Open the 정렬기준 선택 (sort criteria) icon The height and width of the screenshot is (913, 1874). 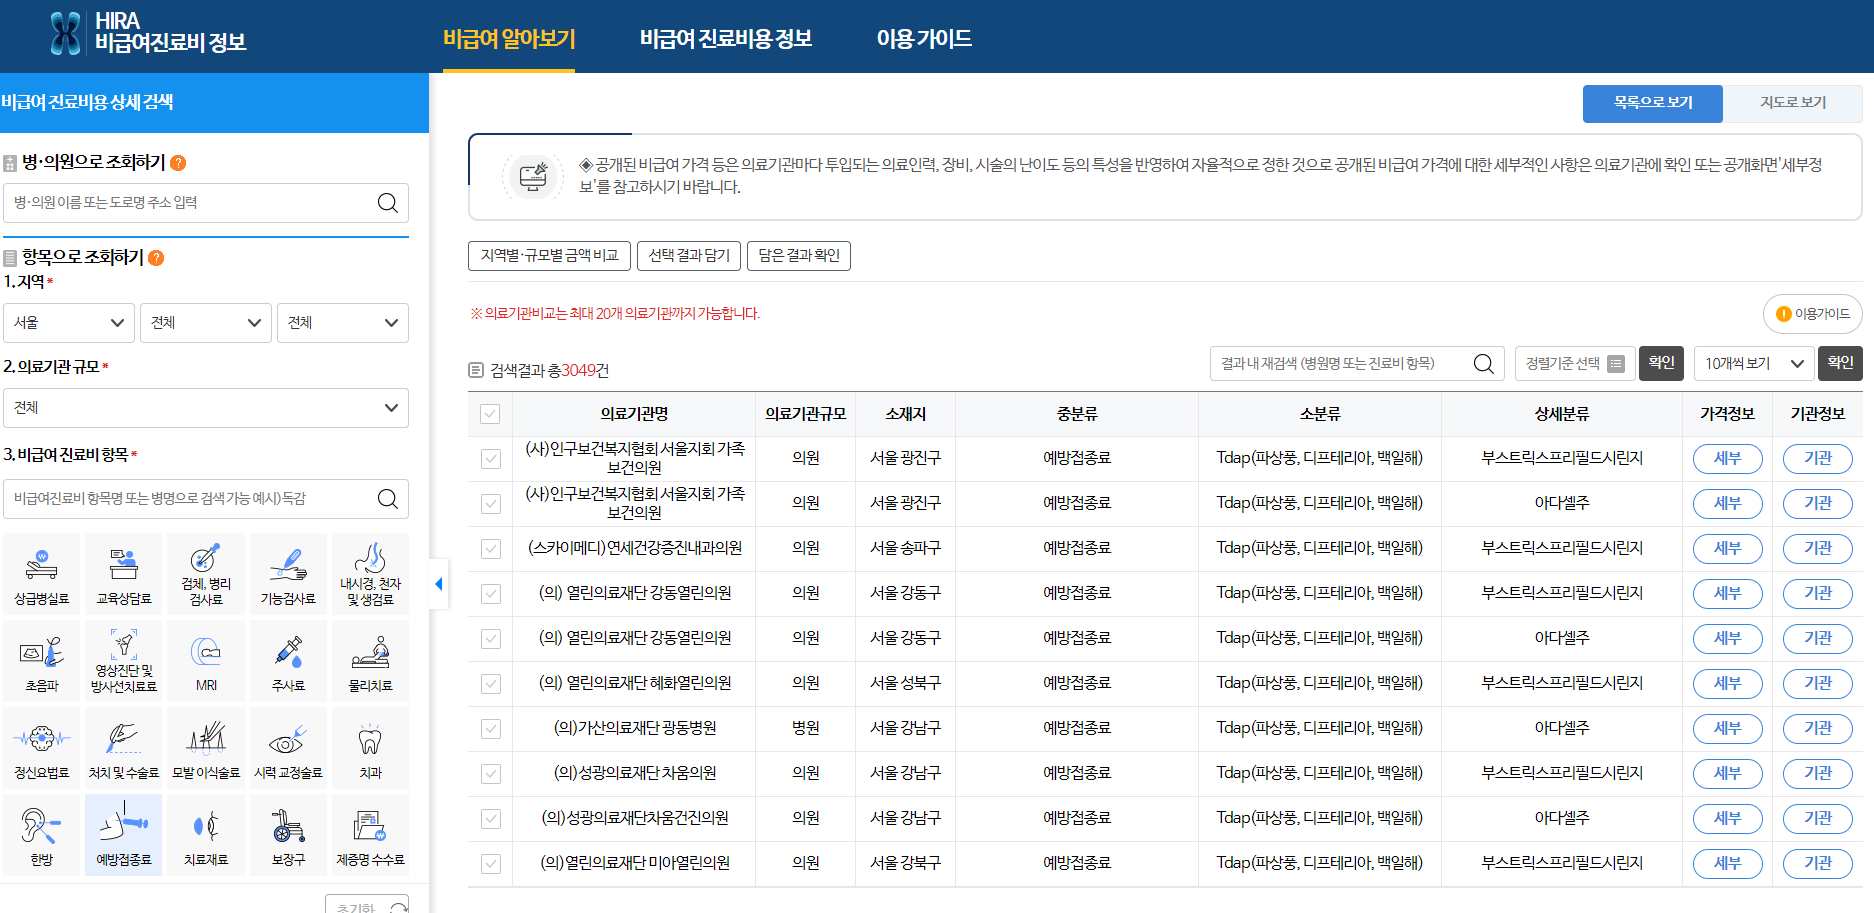tap(1617, 363)
